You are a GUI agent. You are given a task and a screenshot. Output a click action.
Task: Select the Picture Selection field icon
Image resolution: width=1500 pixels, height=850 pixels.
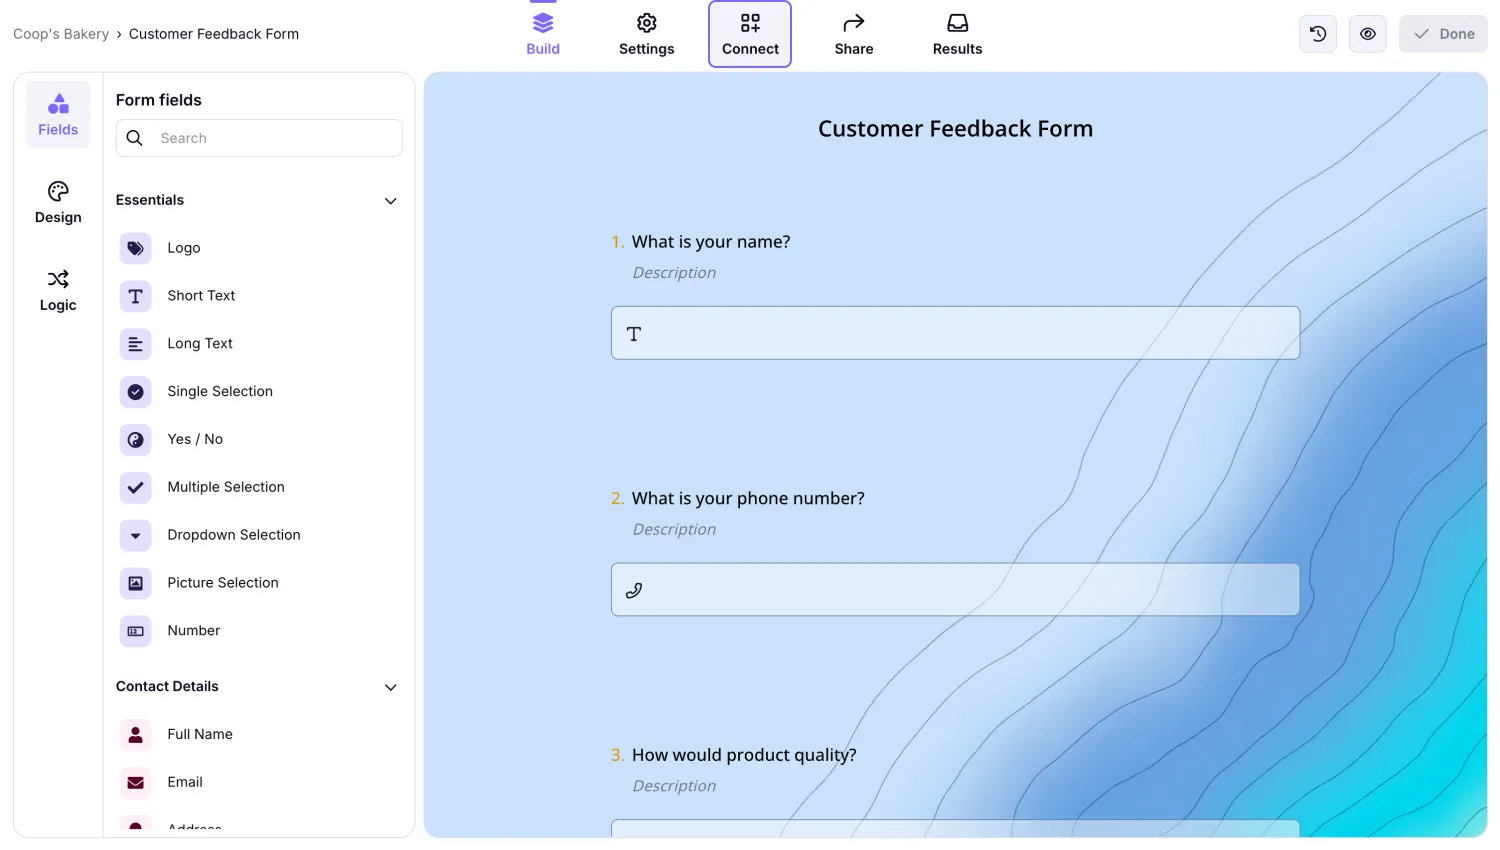135,583
